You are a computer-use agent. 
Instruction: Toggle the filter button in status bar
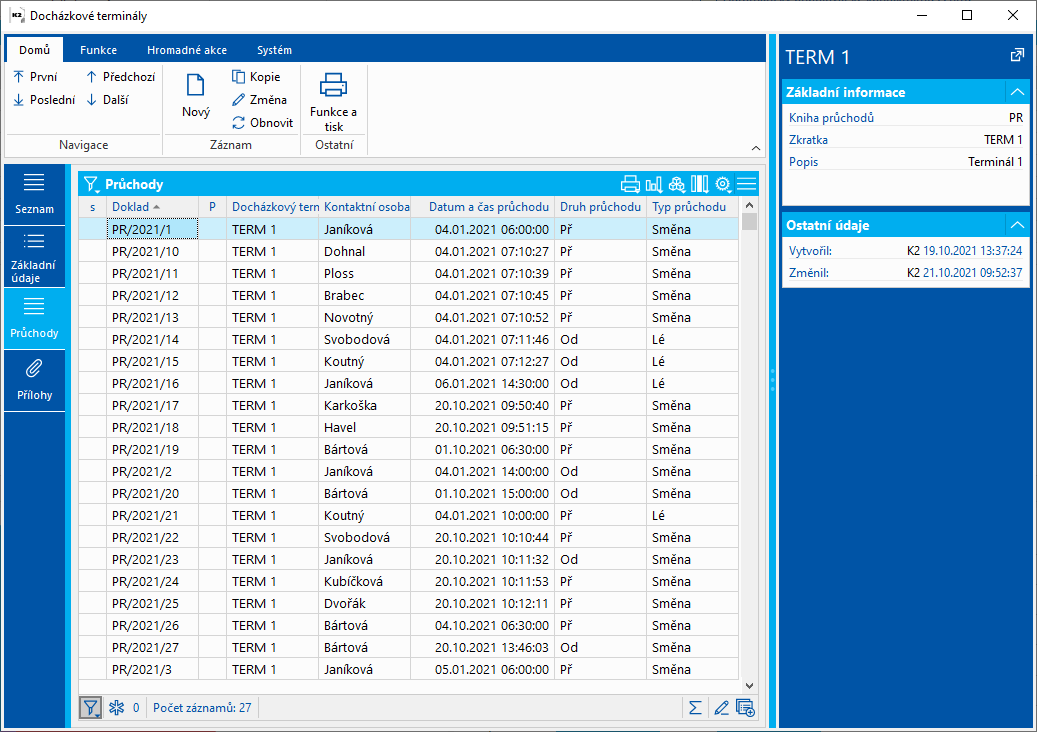(91, 708)
